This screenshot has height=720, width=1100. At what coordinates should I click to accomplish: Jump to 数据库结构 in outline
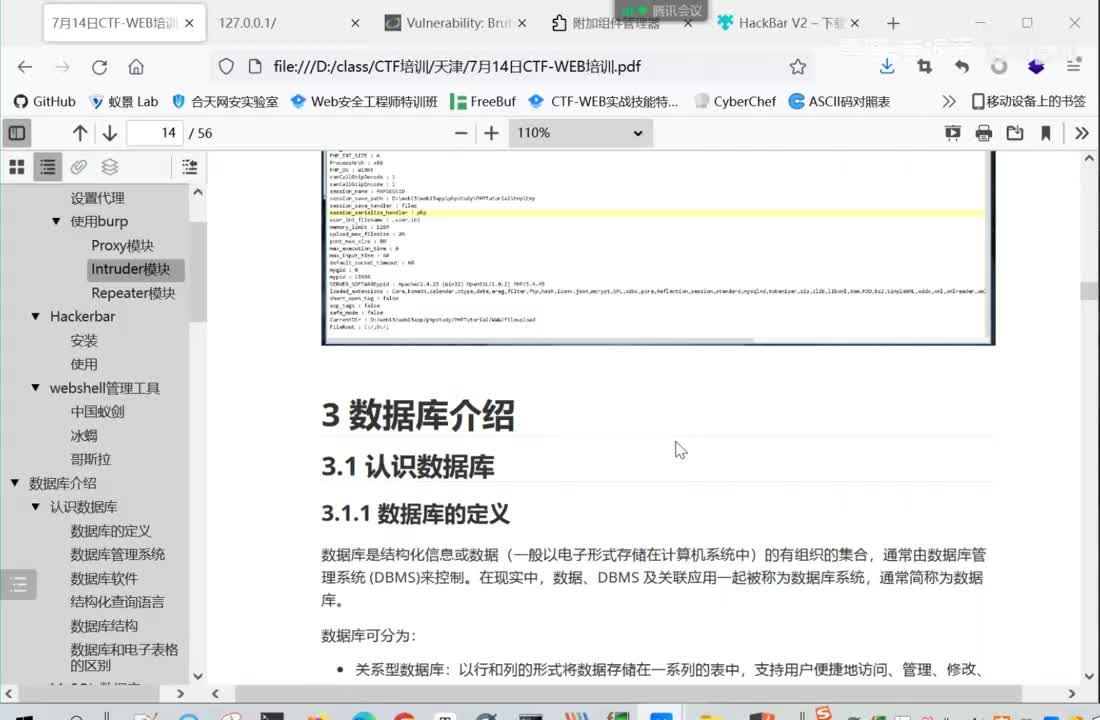(104, 625)
